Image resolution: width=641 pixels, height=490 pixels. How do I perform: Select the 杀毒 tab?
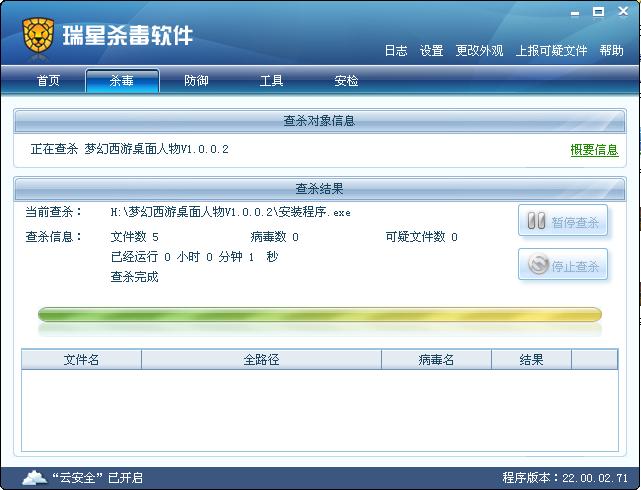[x=122, y=81]
